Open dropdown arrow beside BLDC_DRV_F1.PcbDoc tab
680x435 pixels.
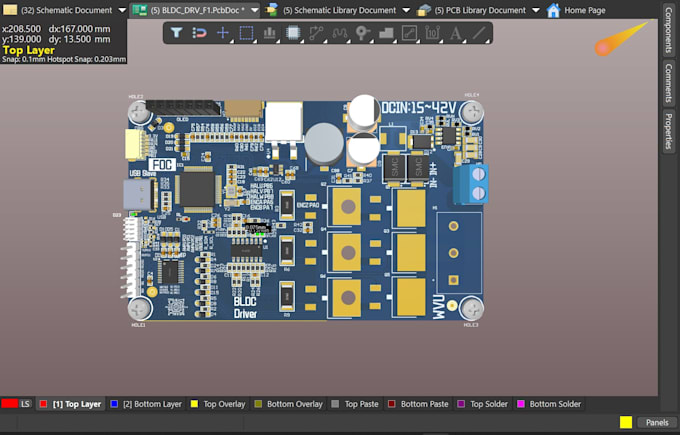coord(255,10)
